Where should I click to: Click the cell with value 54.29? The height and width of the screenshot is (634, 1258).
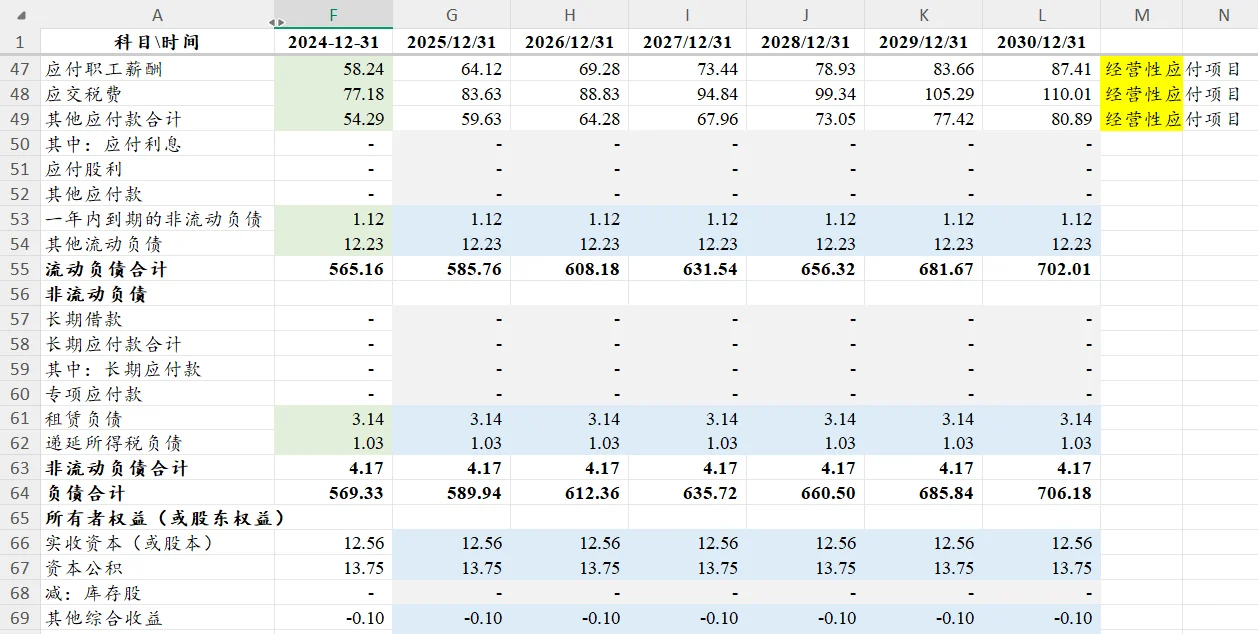[x=333, y=119]
